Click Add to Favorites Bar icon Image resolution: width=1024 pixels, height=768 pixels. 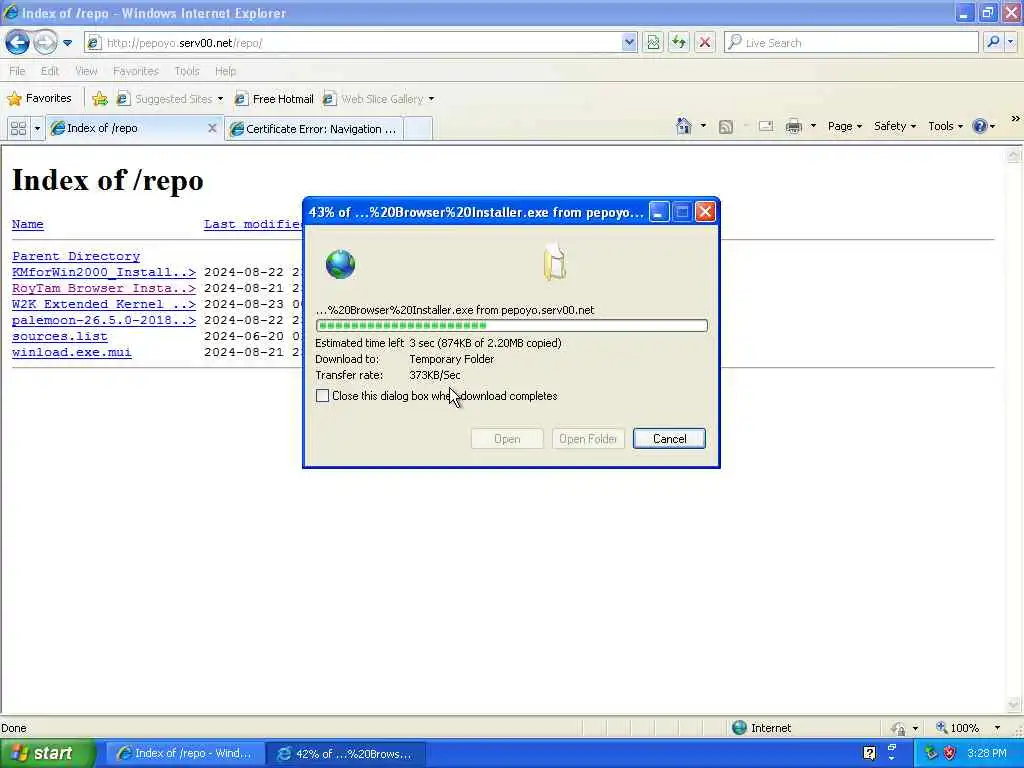pos(100,99)
